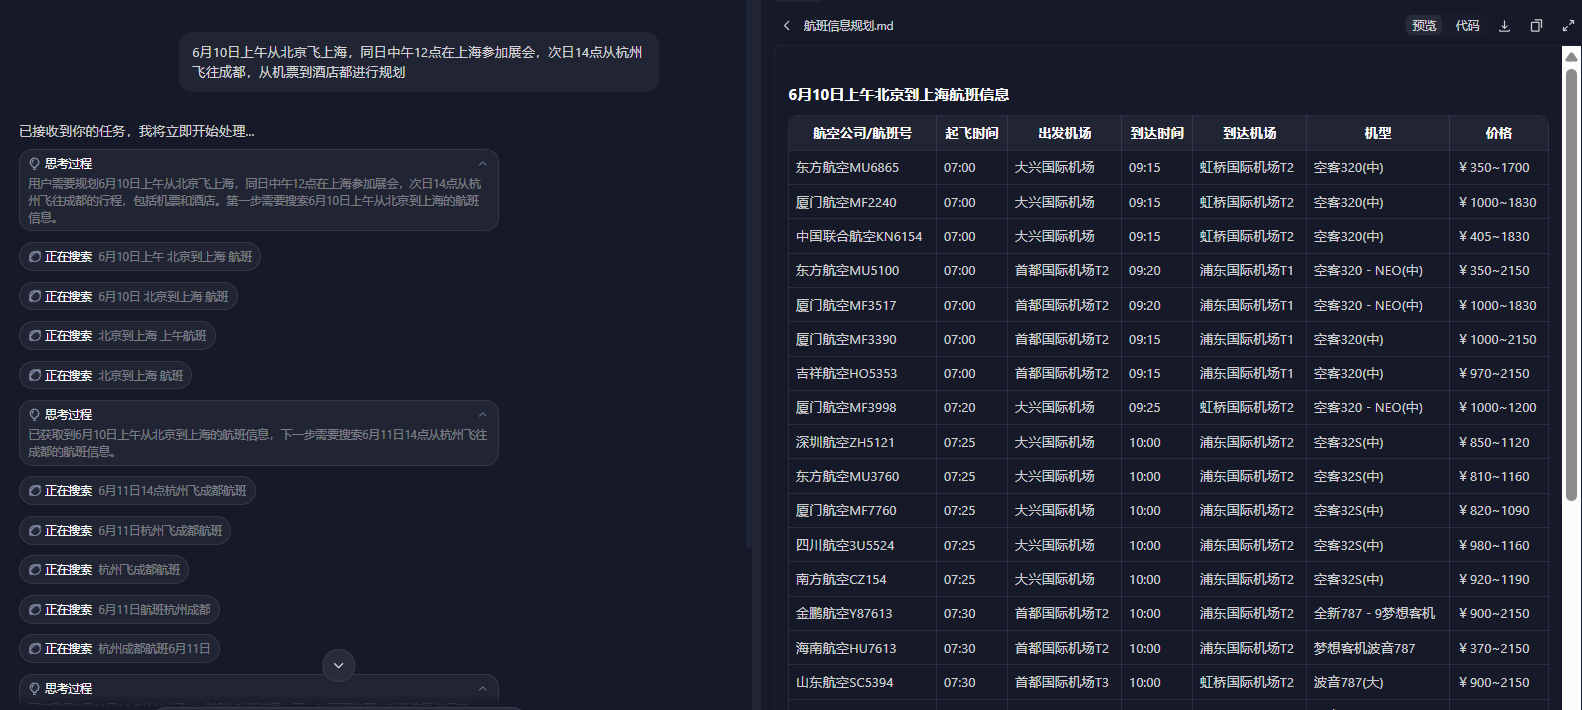Open search chip 6月11日14点杭州飞成都航班
Image resolution: width=1582 pixels, height=710 pixels.
pyautogui.click(x=137, y=491)
